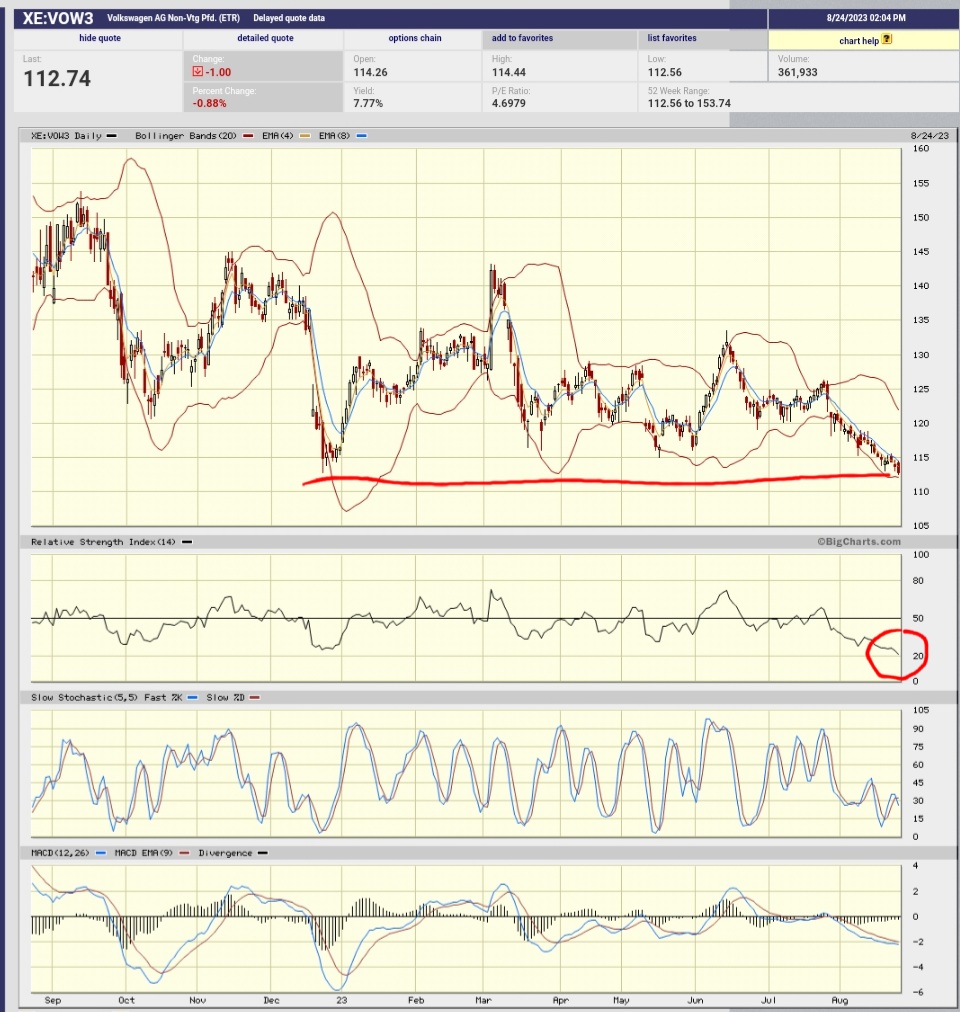This screenshot has width=960, height=1012.
Task: Open the options chain tab
Action: coord(415,38)
